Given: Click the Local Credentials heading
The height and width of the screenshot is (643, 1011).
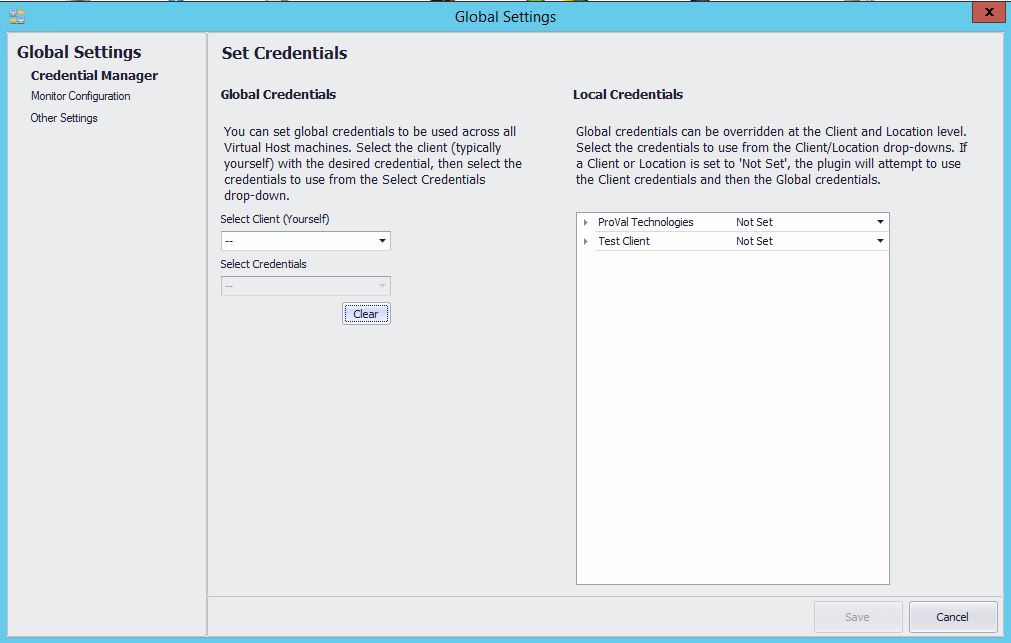Looking at the screenshot, I should coord(628,94).
